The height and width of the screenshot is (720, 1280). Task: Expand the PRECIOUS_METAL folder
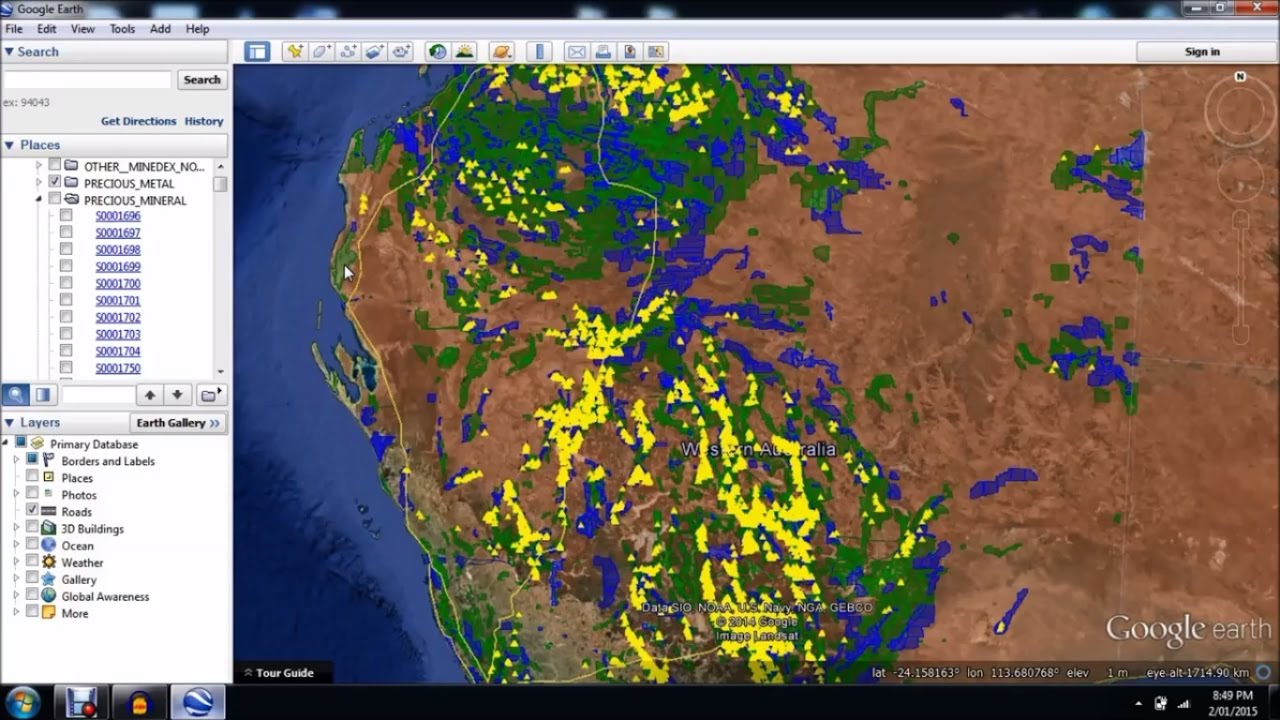tap(40, 183)
